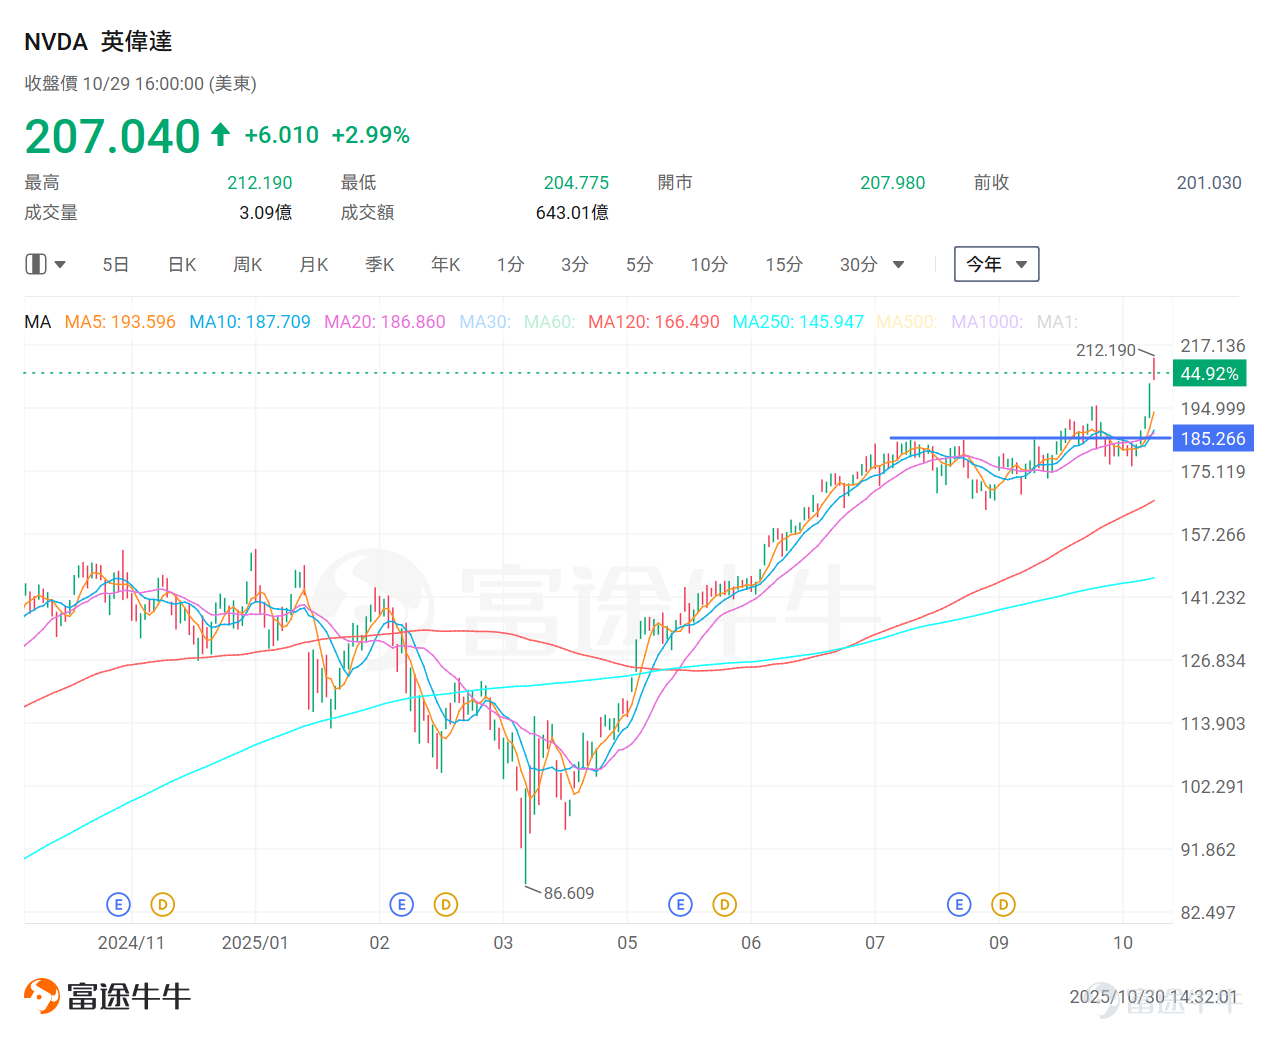Toggle the MA60 indicator line
Screen dimensions: 1263x1037
point(550,322)
